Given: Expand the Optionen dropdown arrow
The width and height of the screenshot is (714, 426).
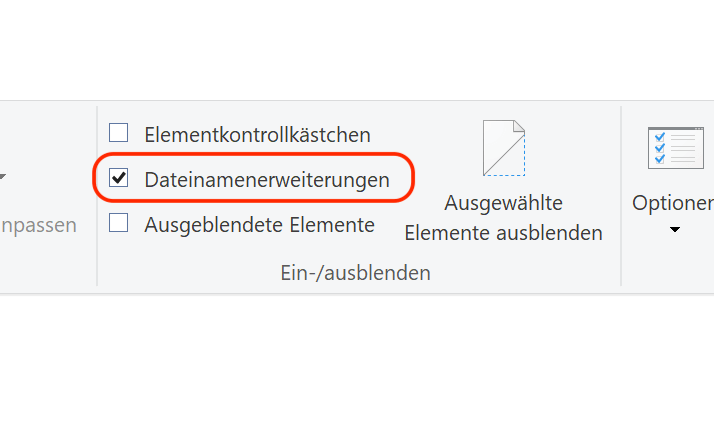Looking at the screenshot, I should pos(675,229).
